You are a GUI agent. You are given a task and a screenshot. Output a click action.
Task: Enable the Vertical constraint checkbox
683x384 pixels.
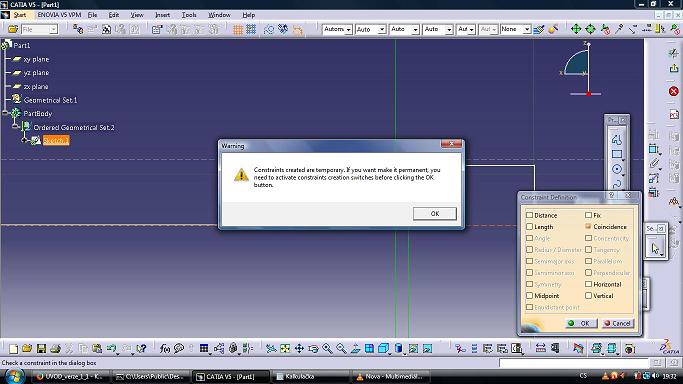click(x=588, y=296)
